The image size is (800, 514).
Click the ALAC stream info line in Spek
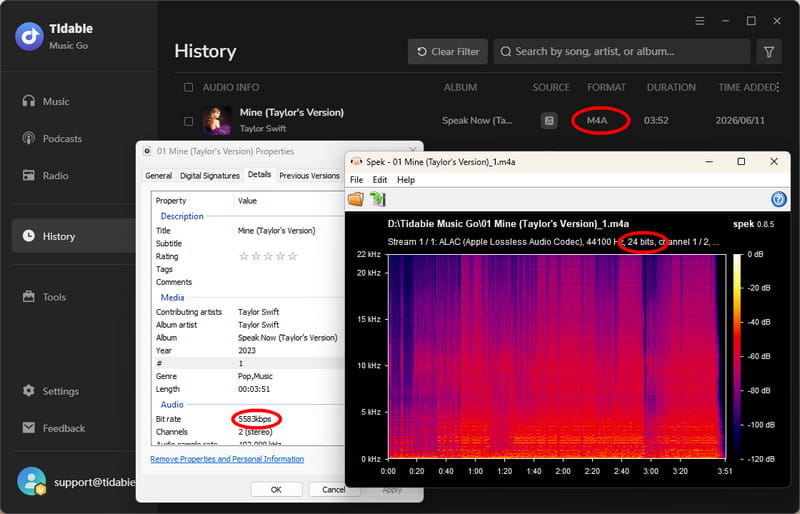tap(553, 241)
